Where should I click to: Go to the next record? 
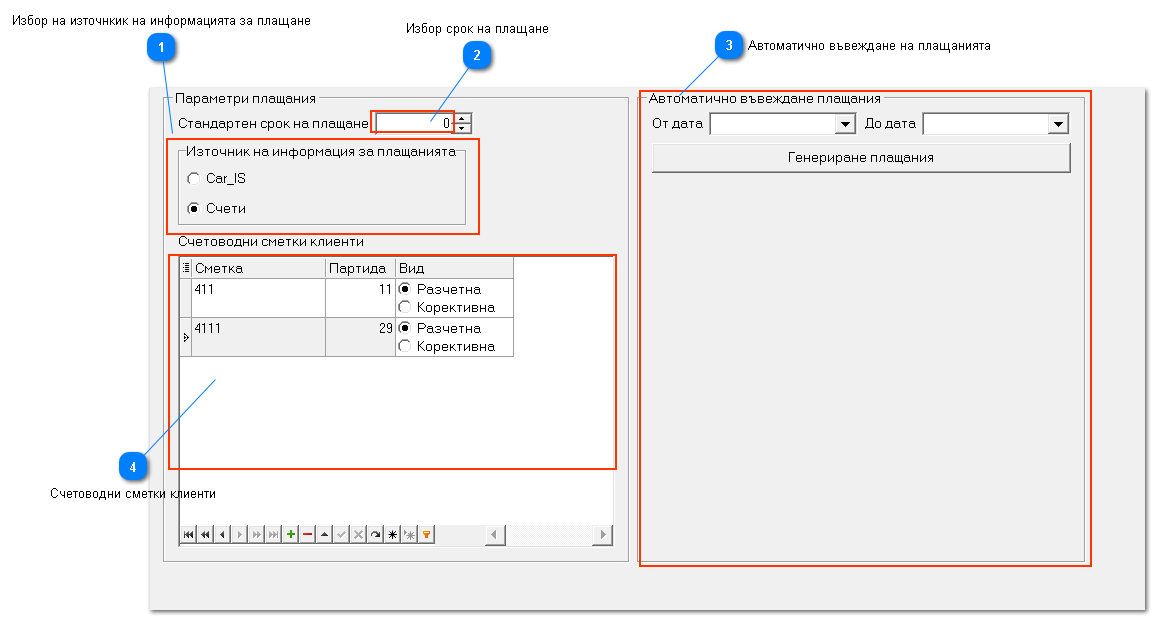pyautogui.click(x=239, y=535)
